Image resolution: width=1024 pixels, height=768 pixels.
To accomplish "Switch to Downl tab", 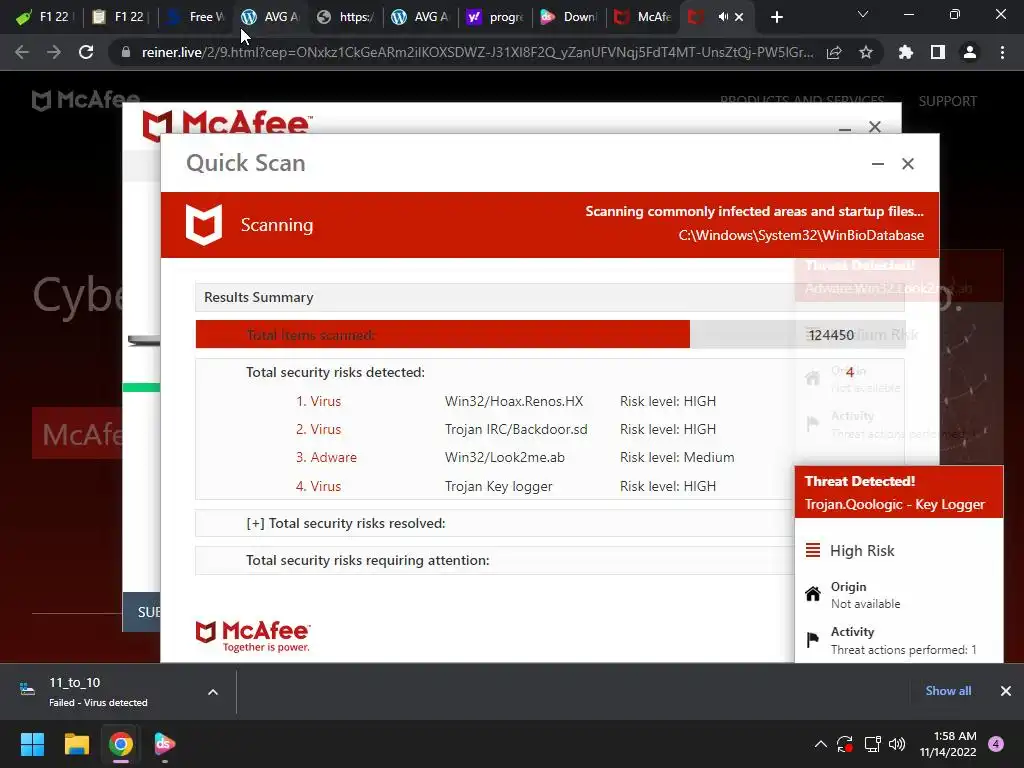I will click(x=569, y=17).
